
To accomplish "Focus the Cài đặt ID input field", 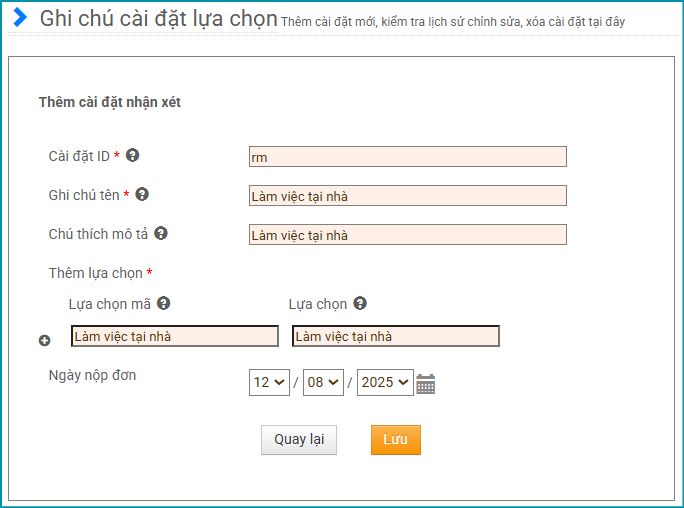I will coord(407,157).
